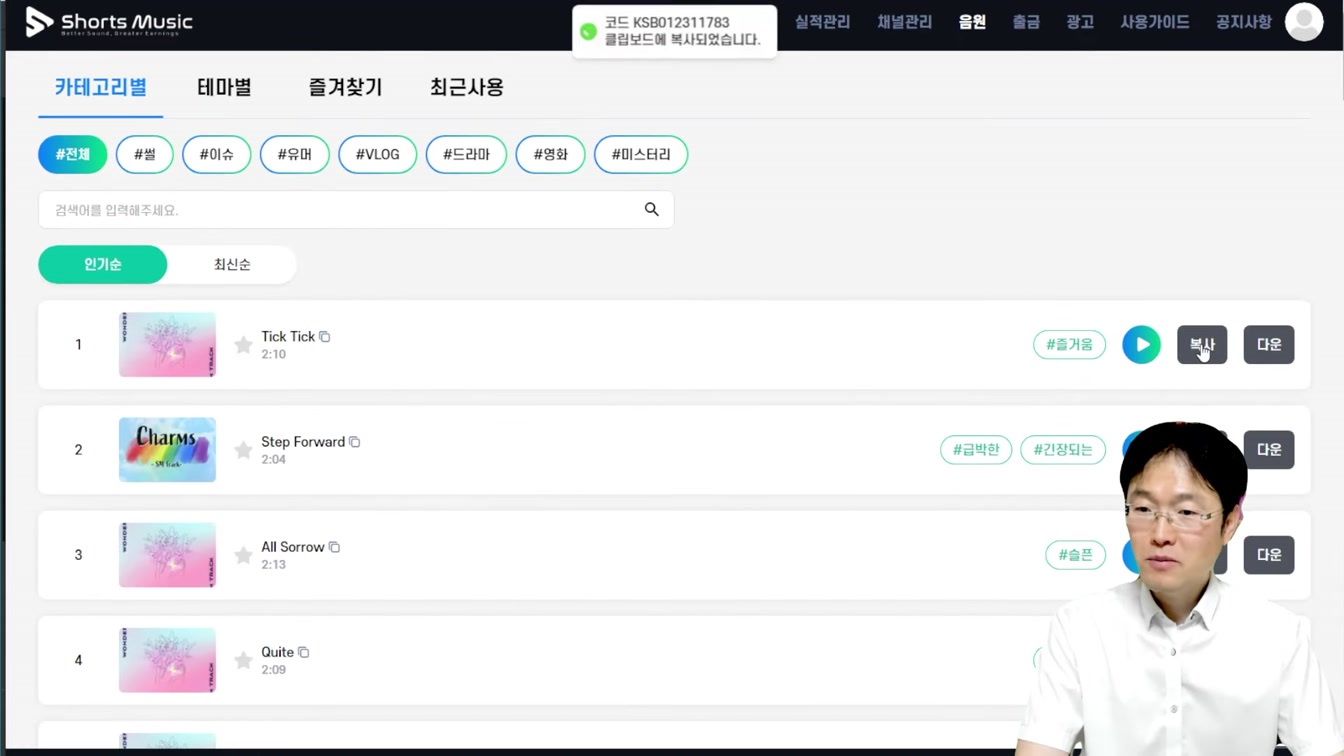The height and width of the screenshot is (756, 1344).
Task: Click the All Sorrow track title
Action: pos(293,546)
